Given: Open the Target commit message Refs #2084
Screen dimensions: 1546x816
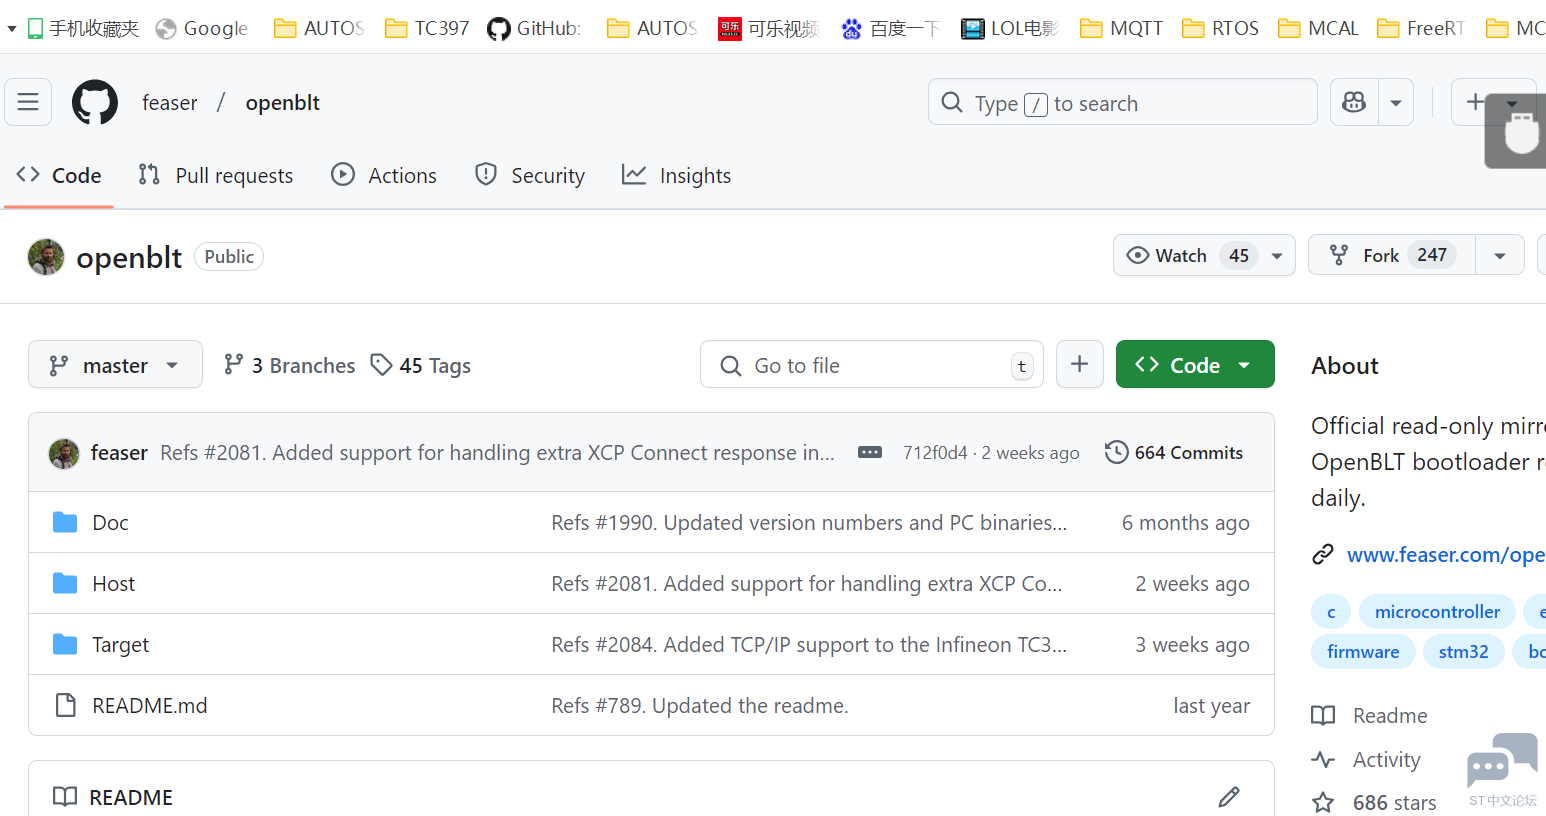Looking at the screenshot, I should click(809, 644).
